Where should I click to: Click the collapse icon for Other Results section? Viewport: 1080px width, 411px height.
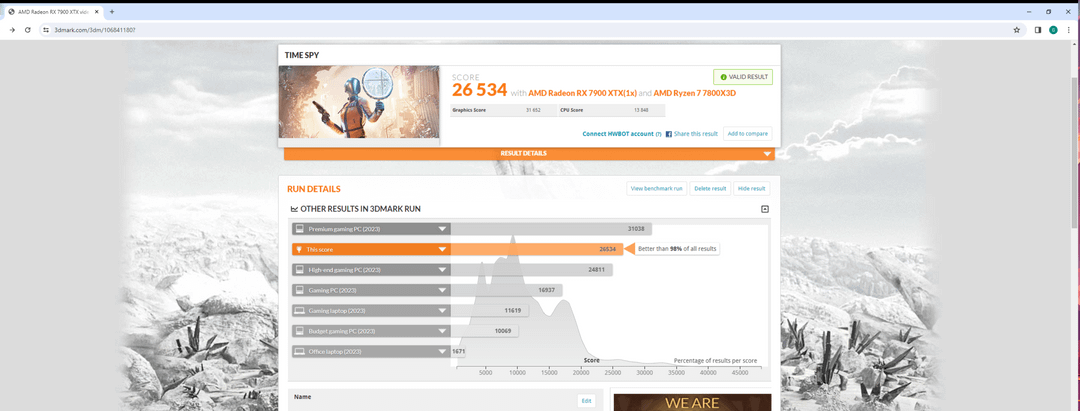tap(765, 209)
